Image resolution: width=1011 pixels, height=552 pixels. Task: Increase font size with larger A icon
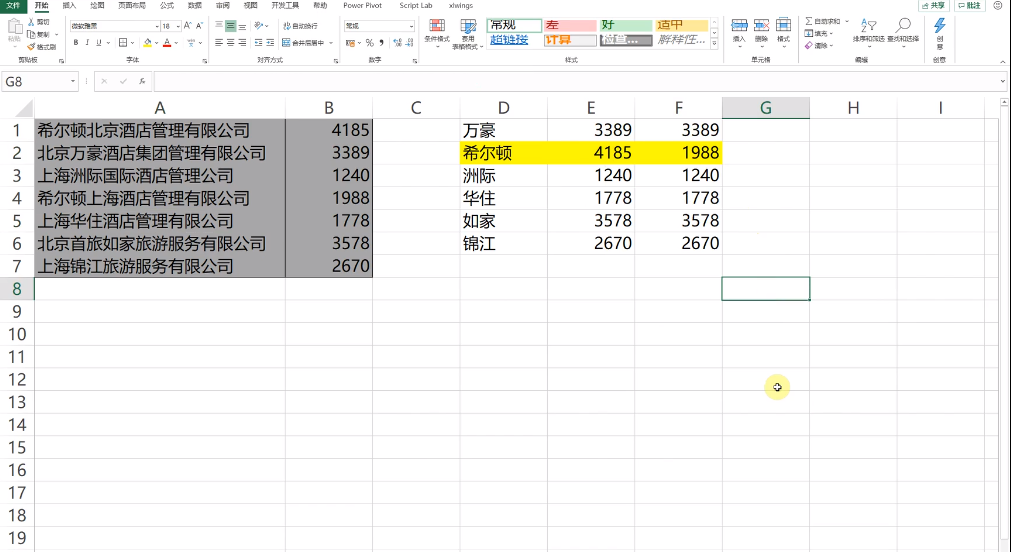click(x=188, y=26)
